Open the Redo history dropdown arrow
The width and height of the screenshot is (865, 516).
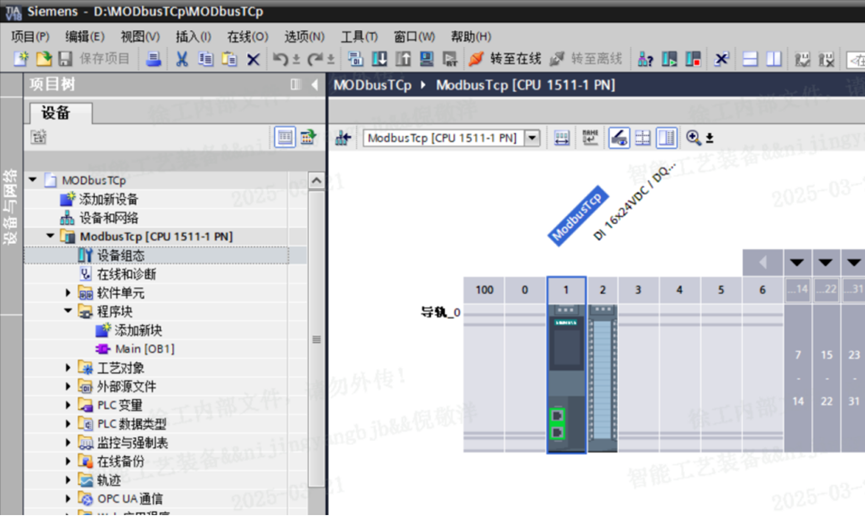331,59
